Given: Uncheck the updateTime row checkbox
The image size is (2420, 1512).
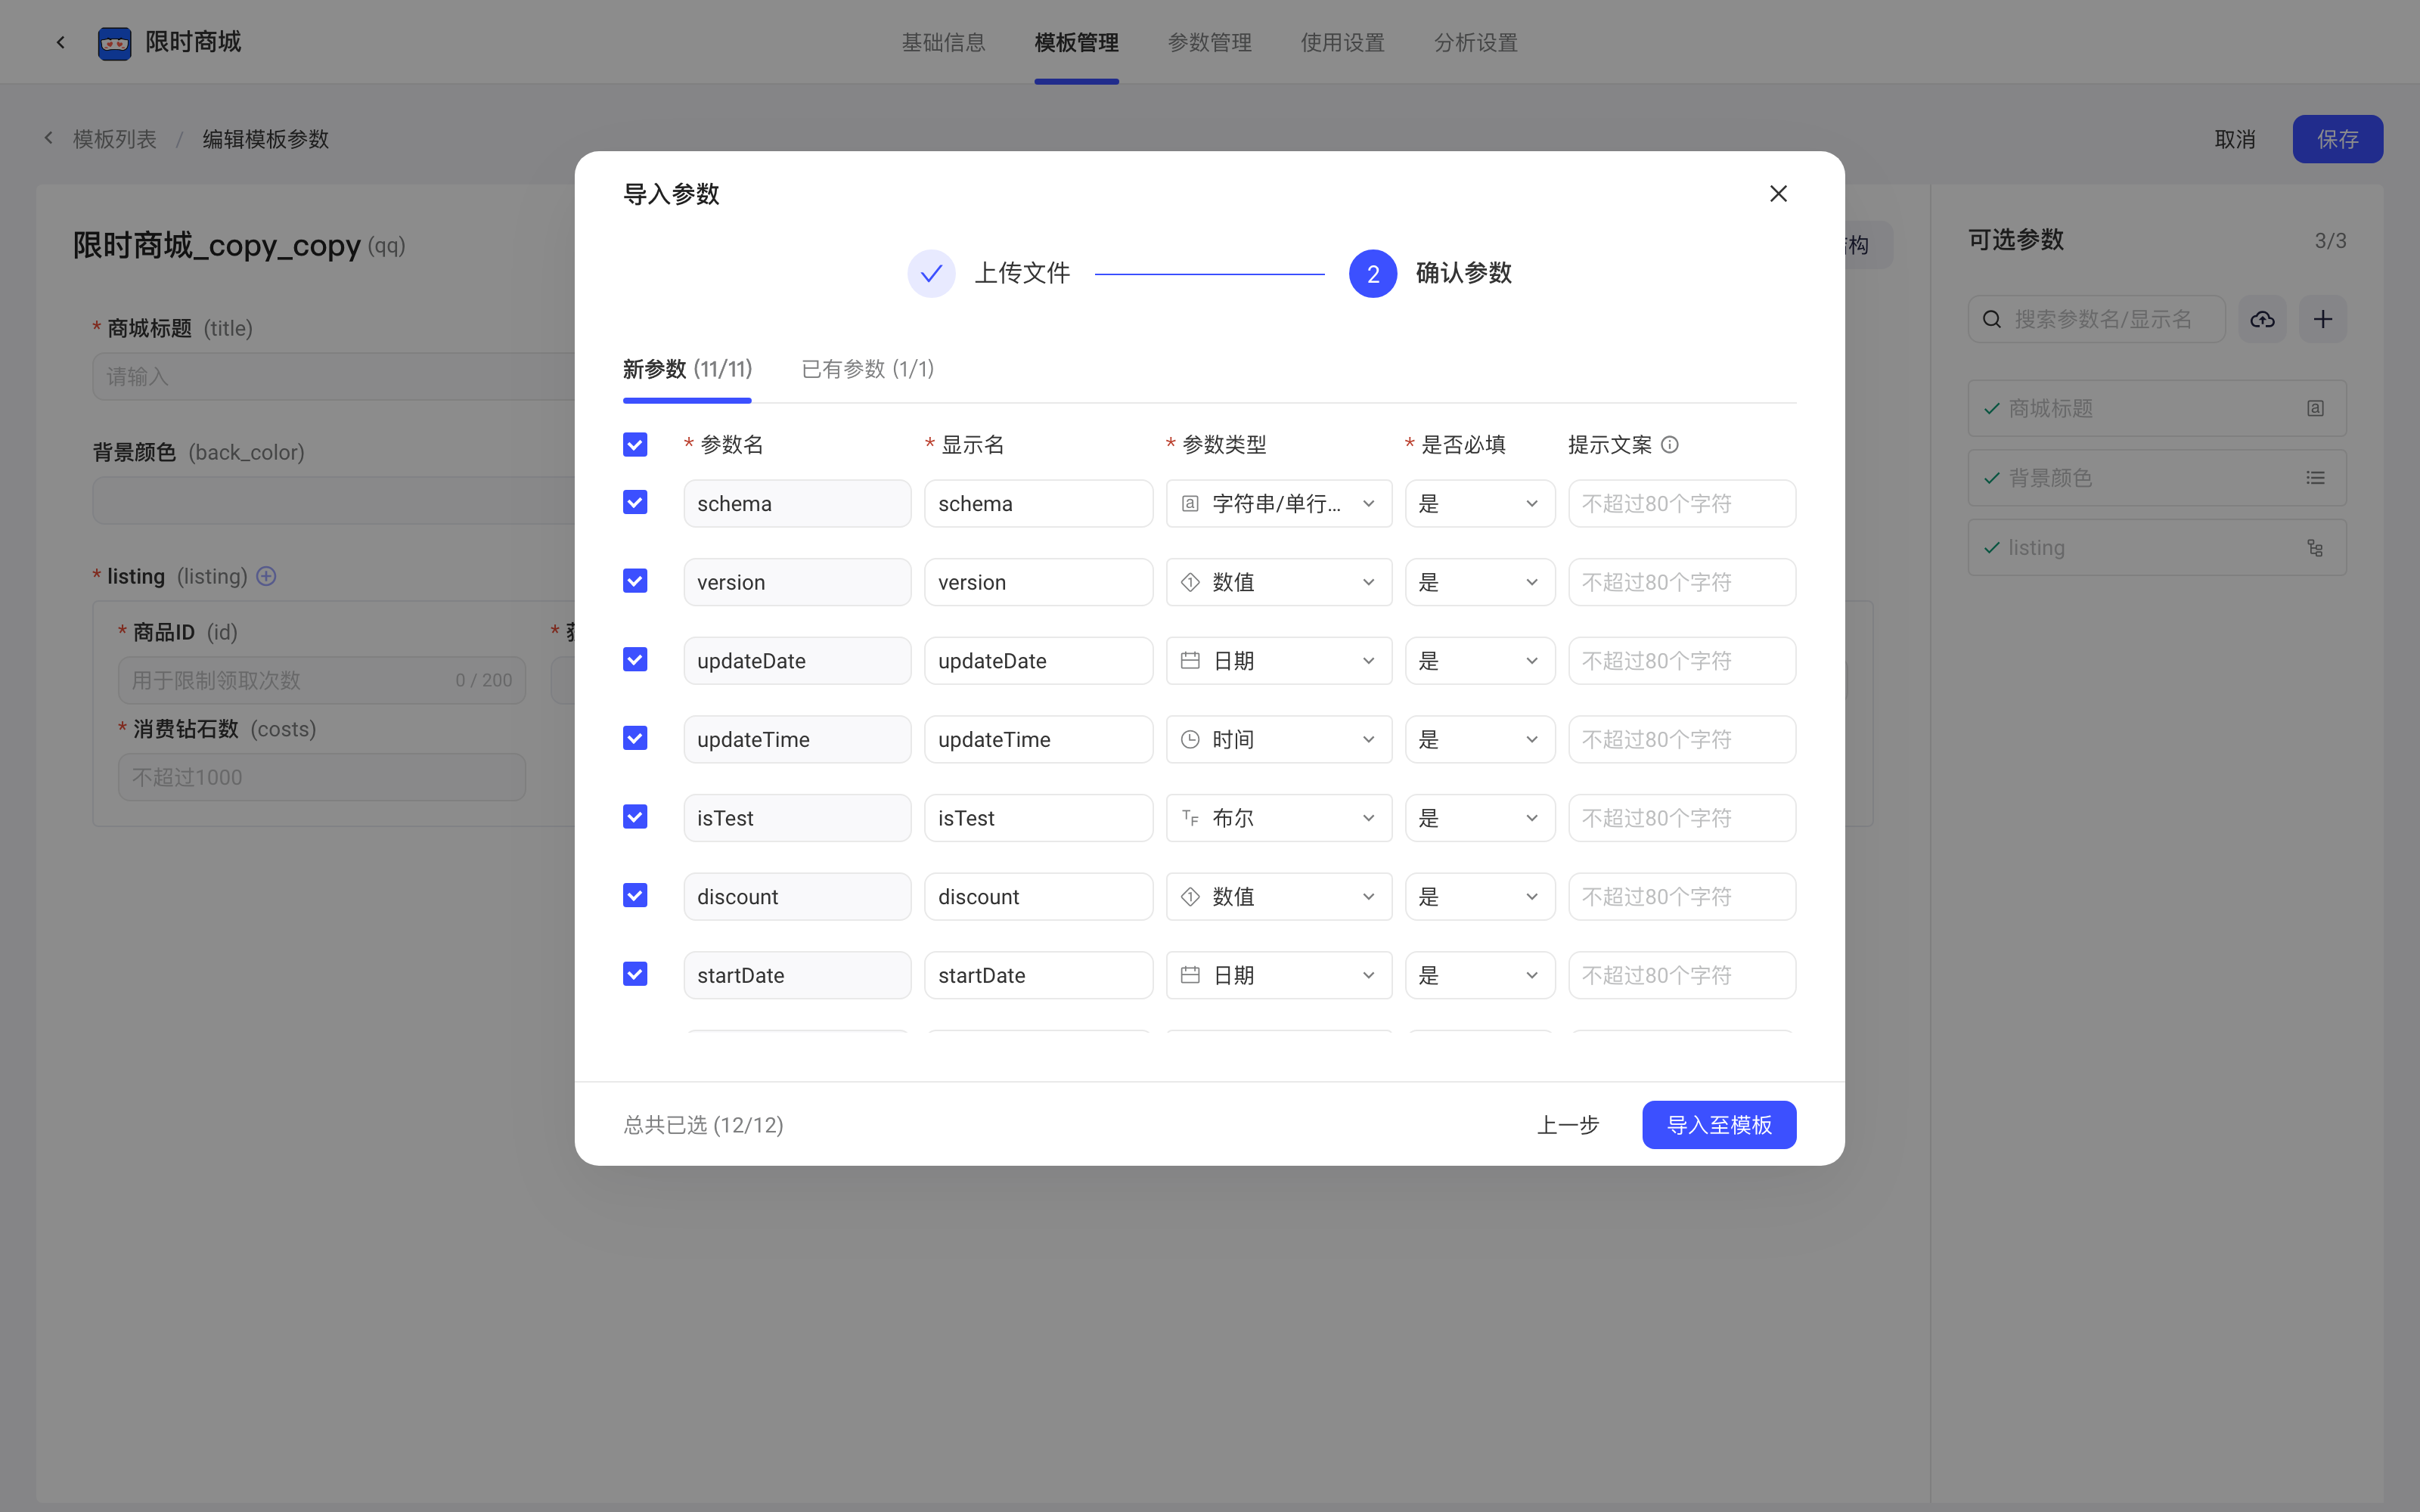Looking at the screenshot, I should [x=635, y=738].
